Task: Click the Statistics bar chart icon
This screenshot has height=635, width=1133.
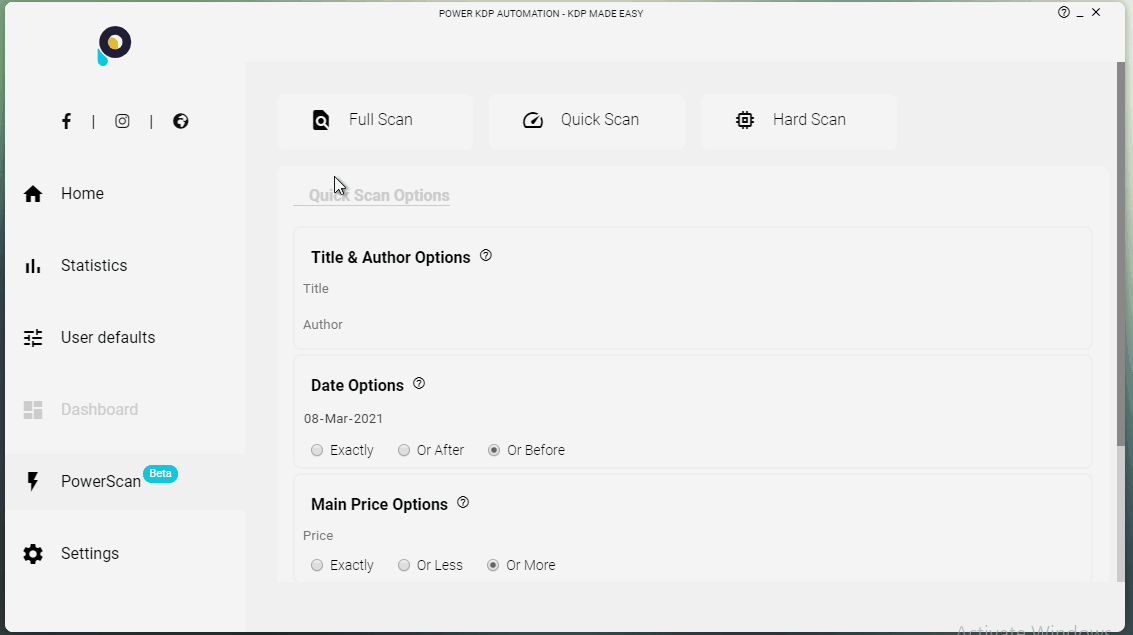Action: [x=33, y=266]
